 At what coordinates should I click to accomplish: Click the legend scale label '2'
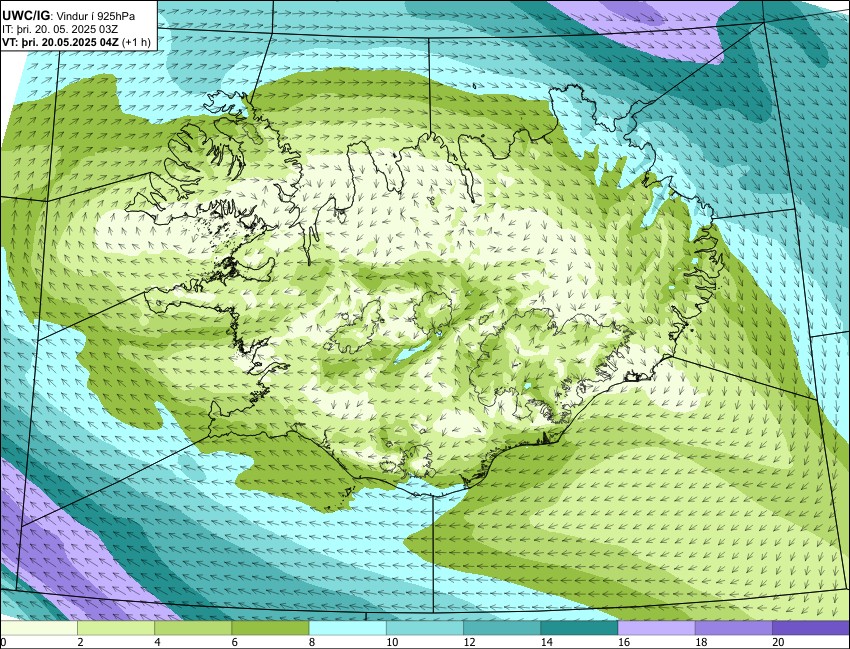pos(80,642)
